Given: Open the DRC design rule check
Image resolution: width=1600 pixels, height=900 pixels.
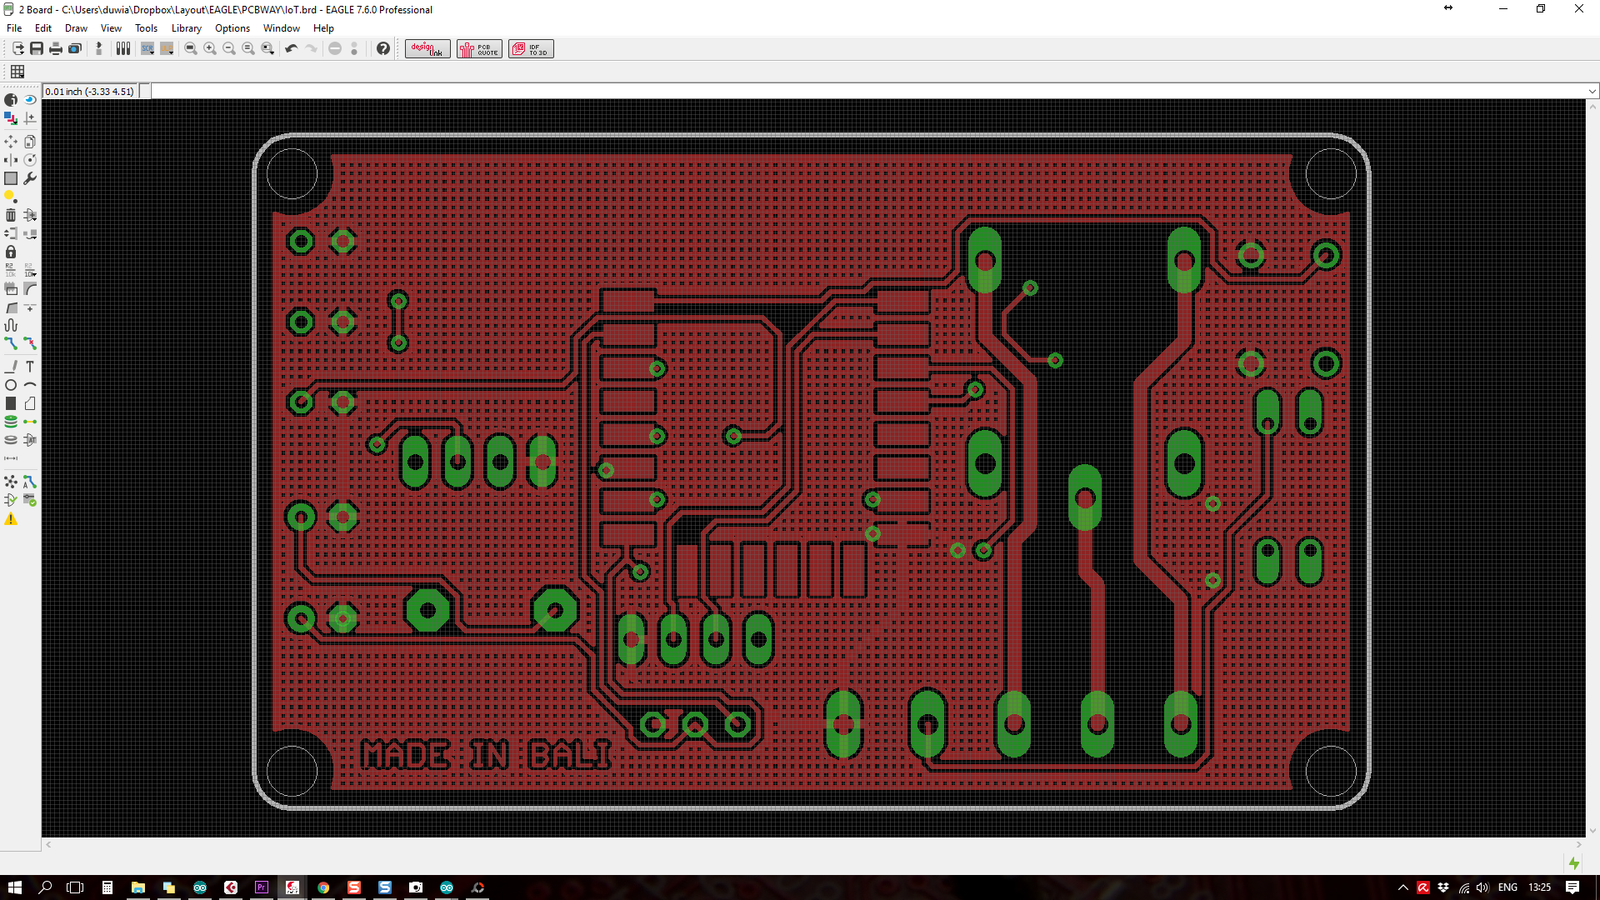Looking at the screenshot, I should [30, 500].
